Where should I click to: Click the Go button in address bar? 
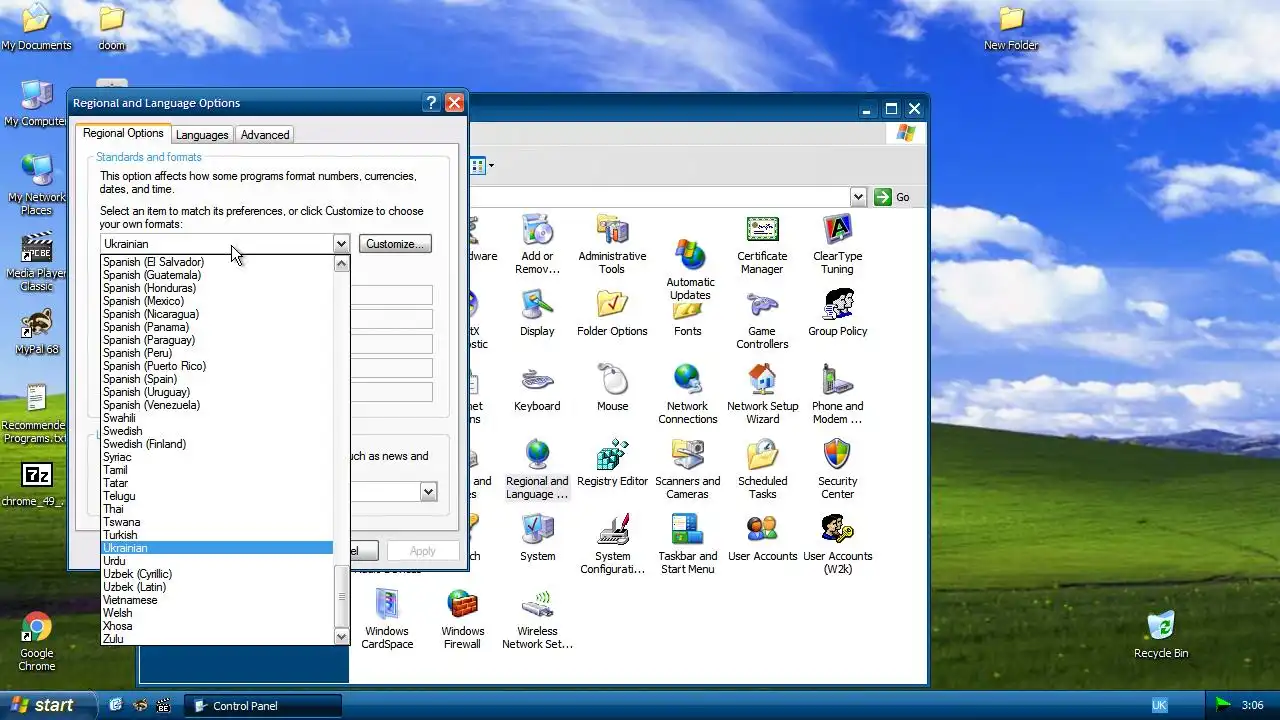click(892, 197)
